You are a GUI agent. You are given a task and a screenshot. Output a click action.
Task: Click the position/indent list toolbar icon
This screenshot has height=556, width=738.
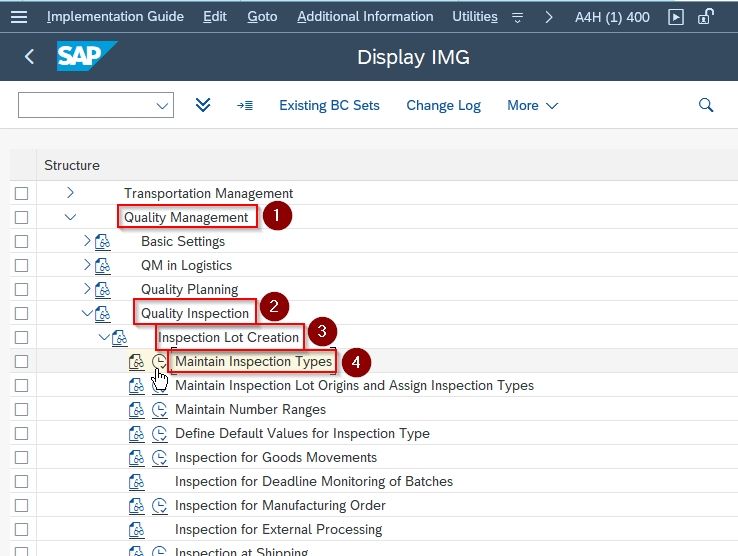tap(245, 105)
